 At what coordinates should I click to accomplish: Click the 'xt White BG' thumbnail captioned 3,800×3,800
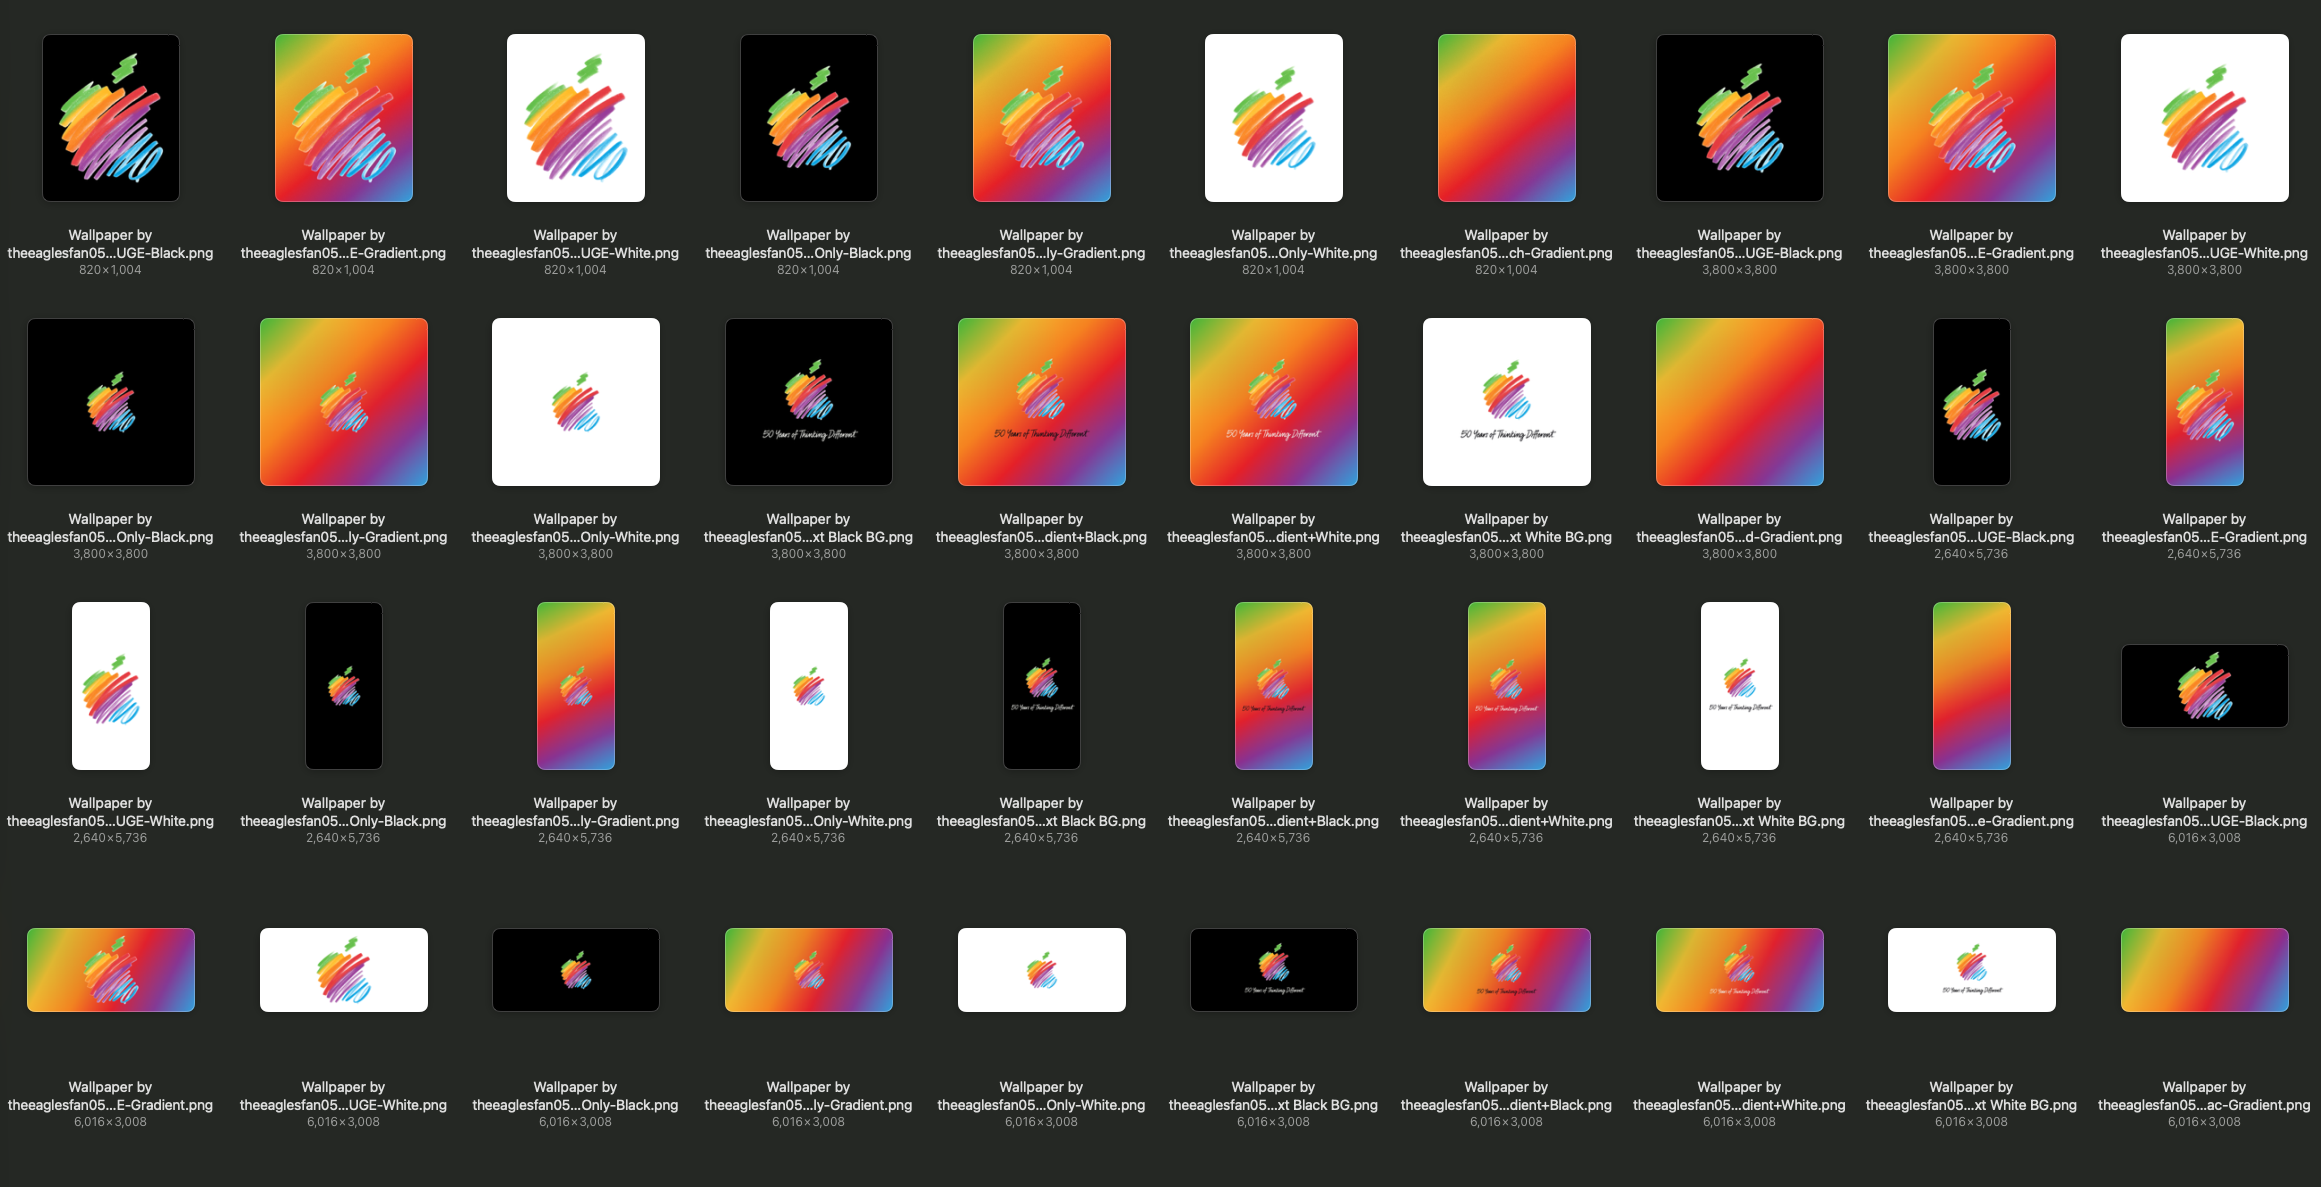(1507, 402)
